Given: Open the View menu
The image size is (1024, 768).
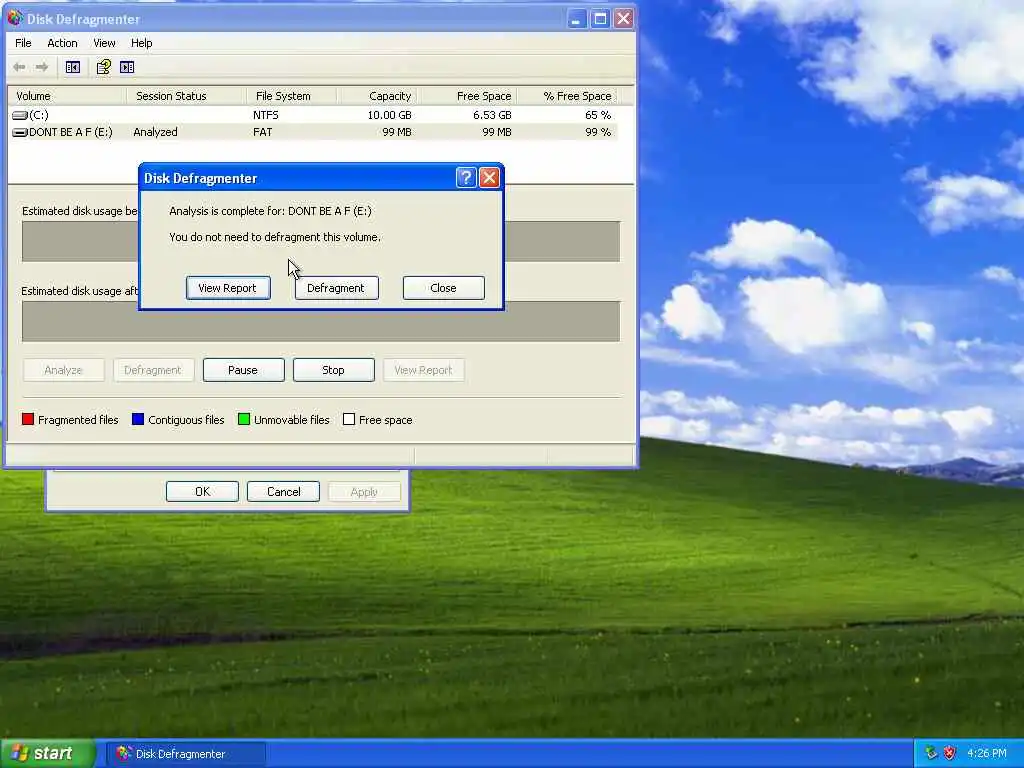Looking at the screenshot, I should (104, 43).
